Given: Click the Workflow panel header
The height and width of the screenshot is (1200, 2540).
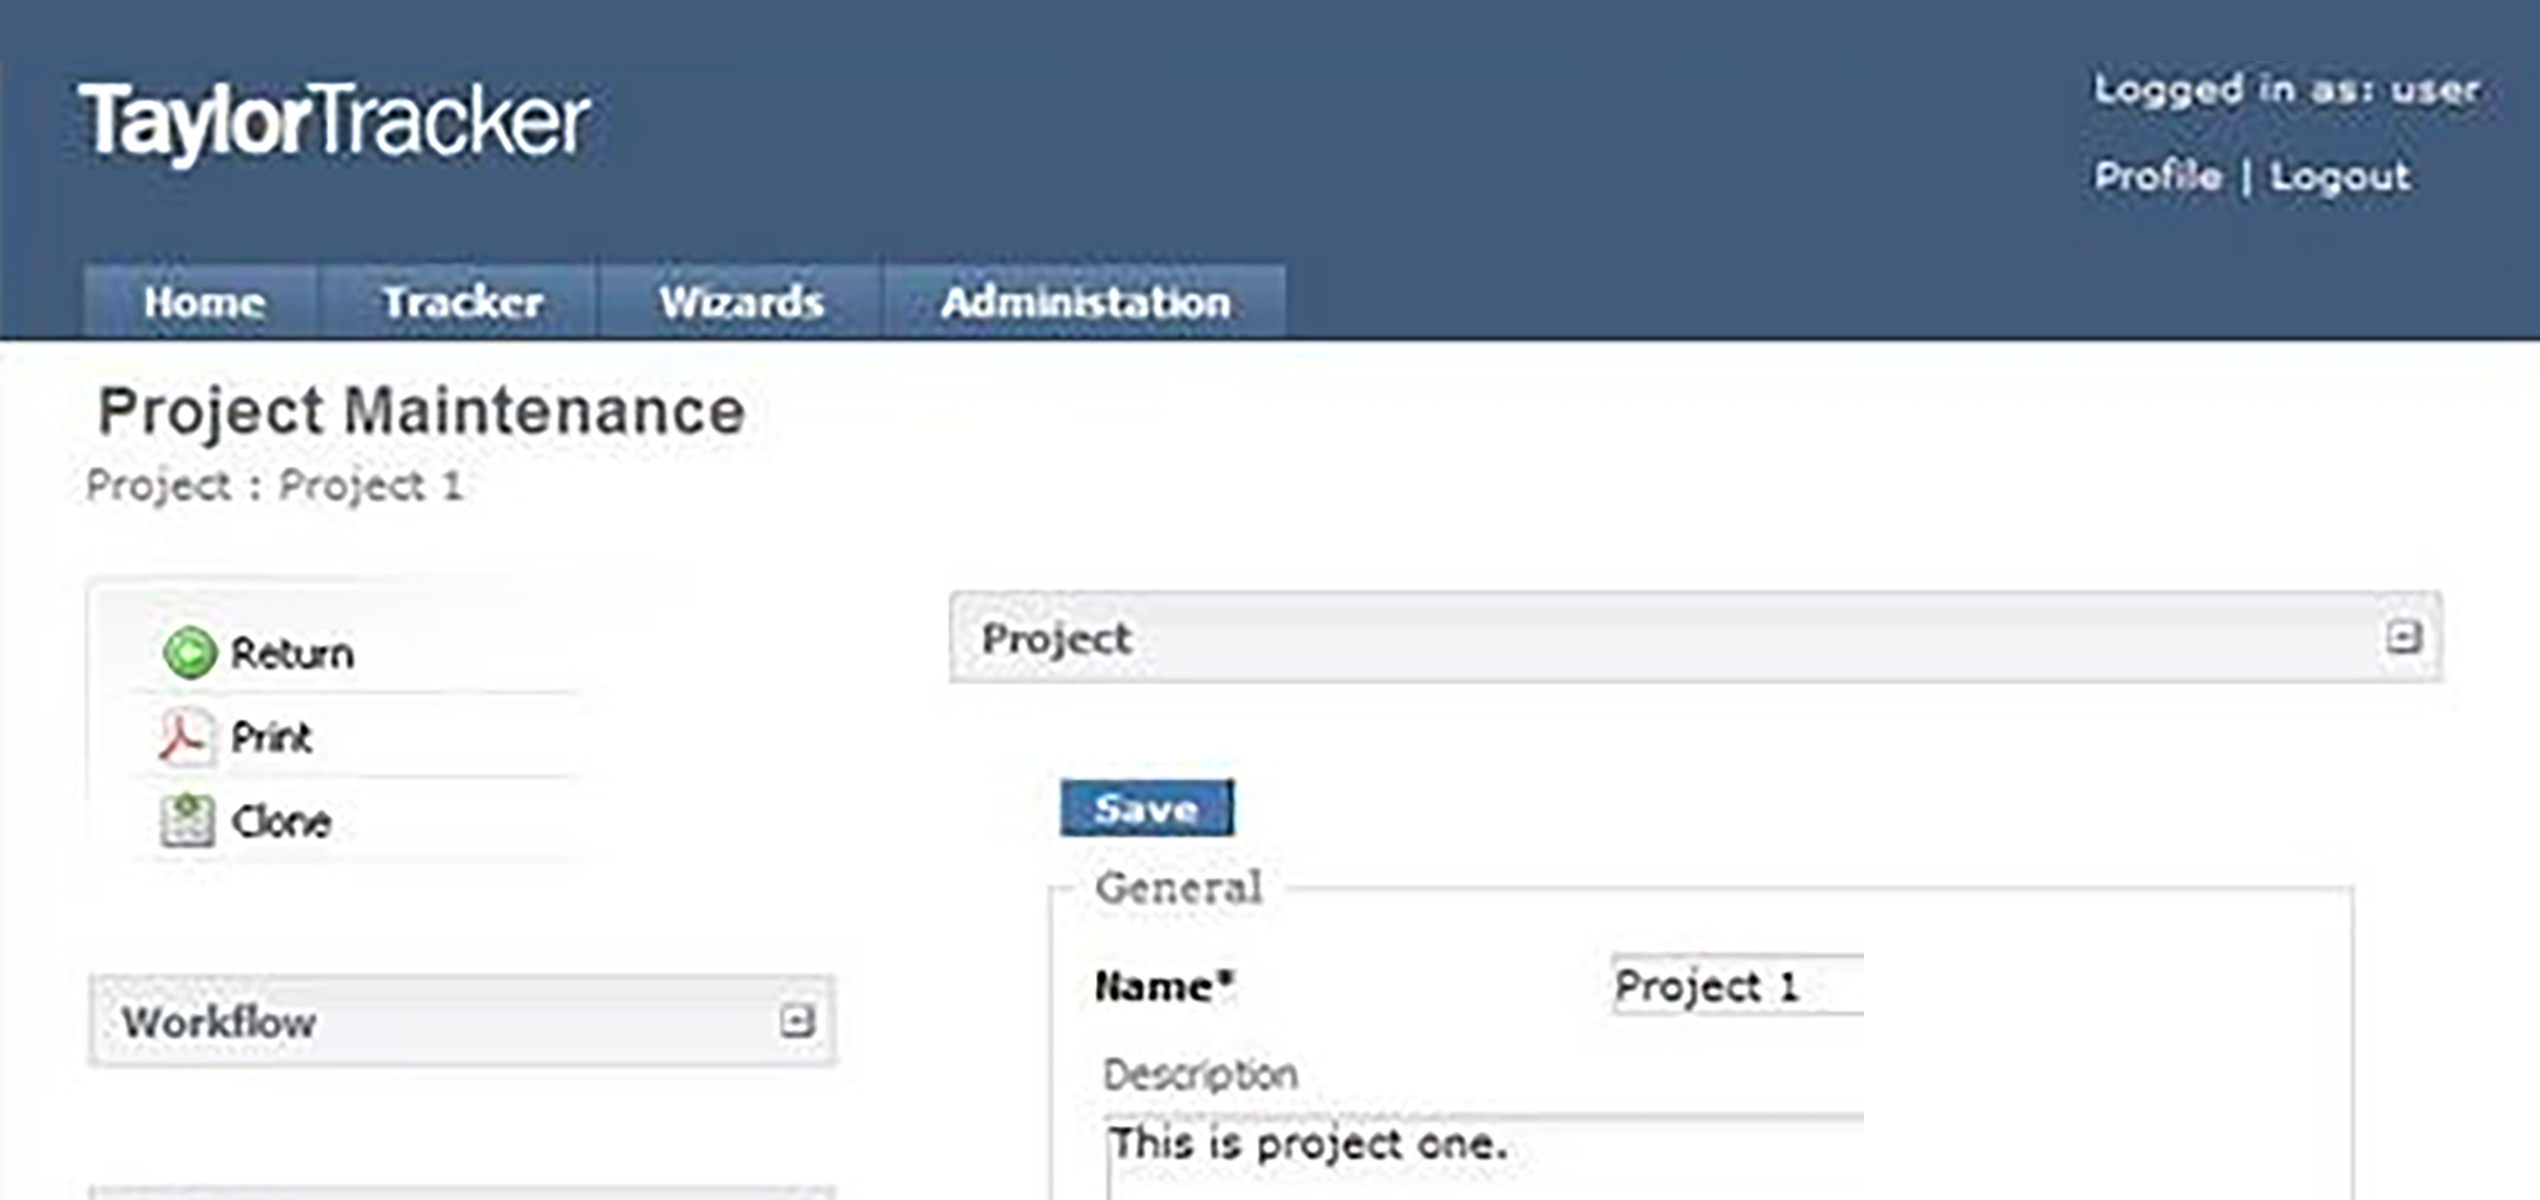Looking at the screenshot, I should point(461,1021).
